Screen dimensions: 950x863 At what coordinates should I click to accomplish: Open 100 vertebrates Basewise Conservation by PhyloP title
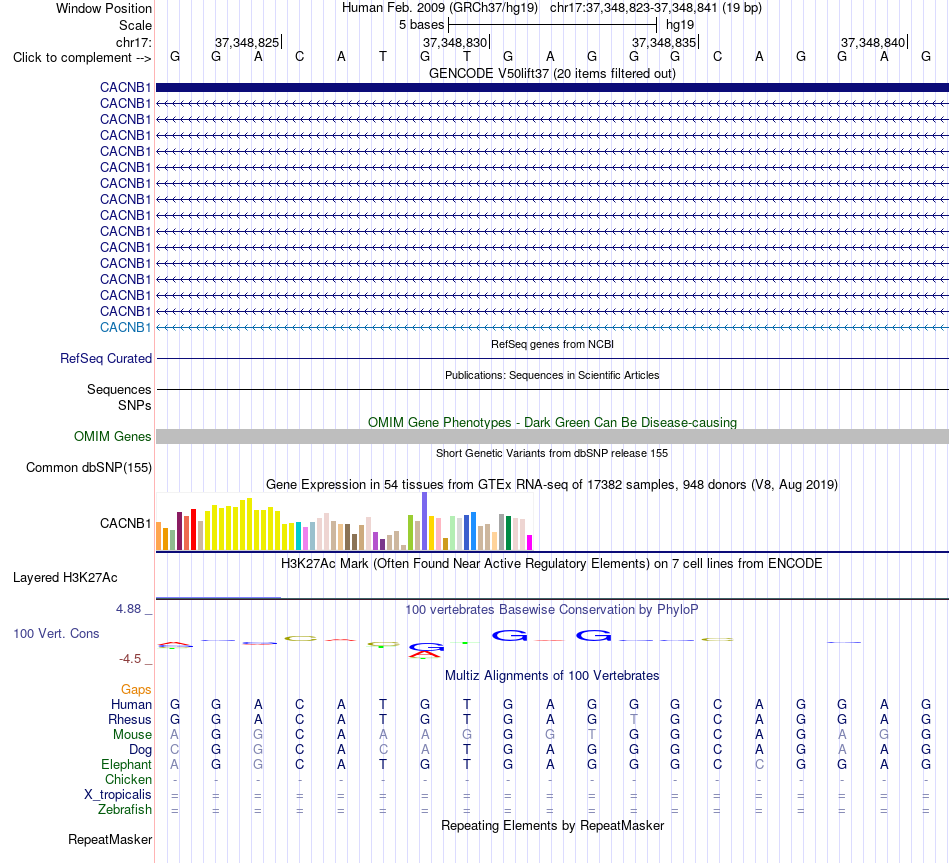click(x=552, y=610)
